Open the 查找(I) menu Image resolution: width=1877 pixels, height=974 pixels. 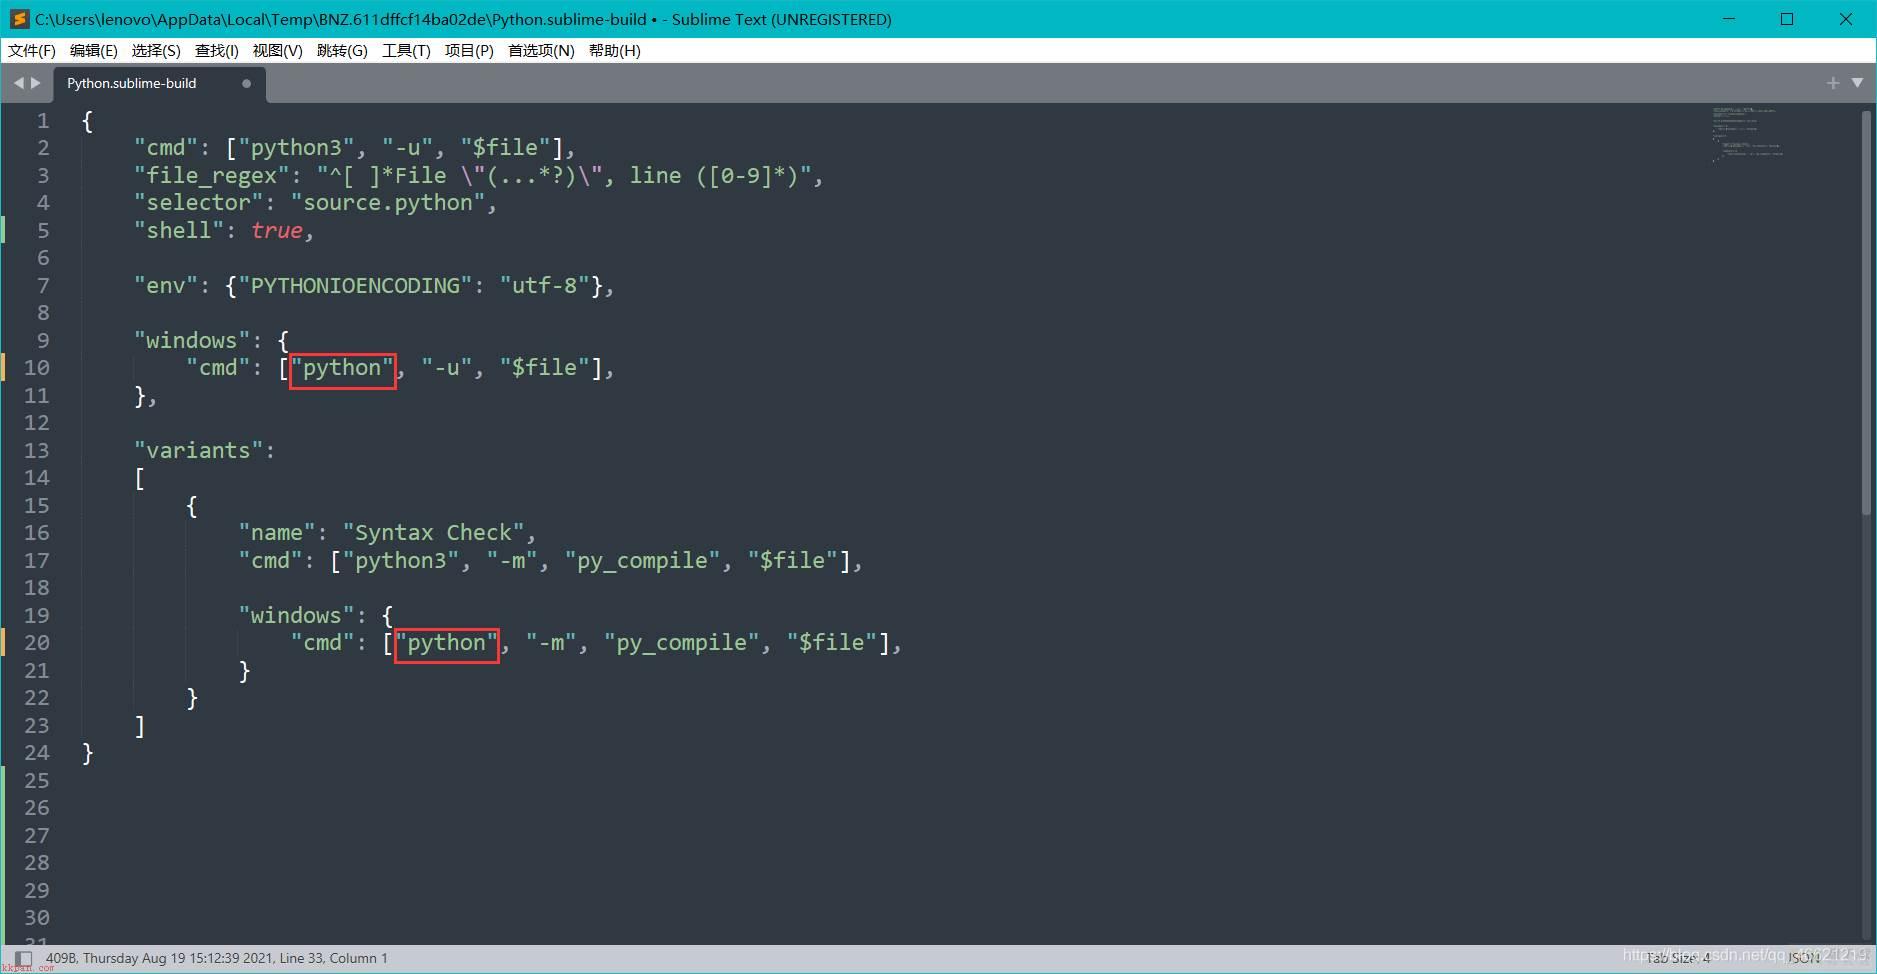[217, 50]
